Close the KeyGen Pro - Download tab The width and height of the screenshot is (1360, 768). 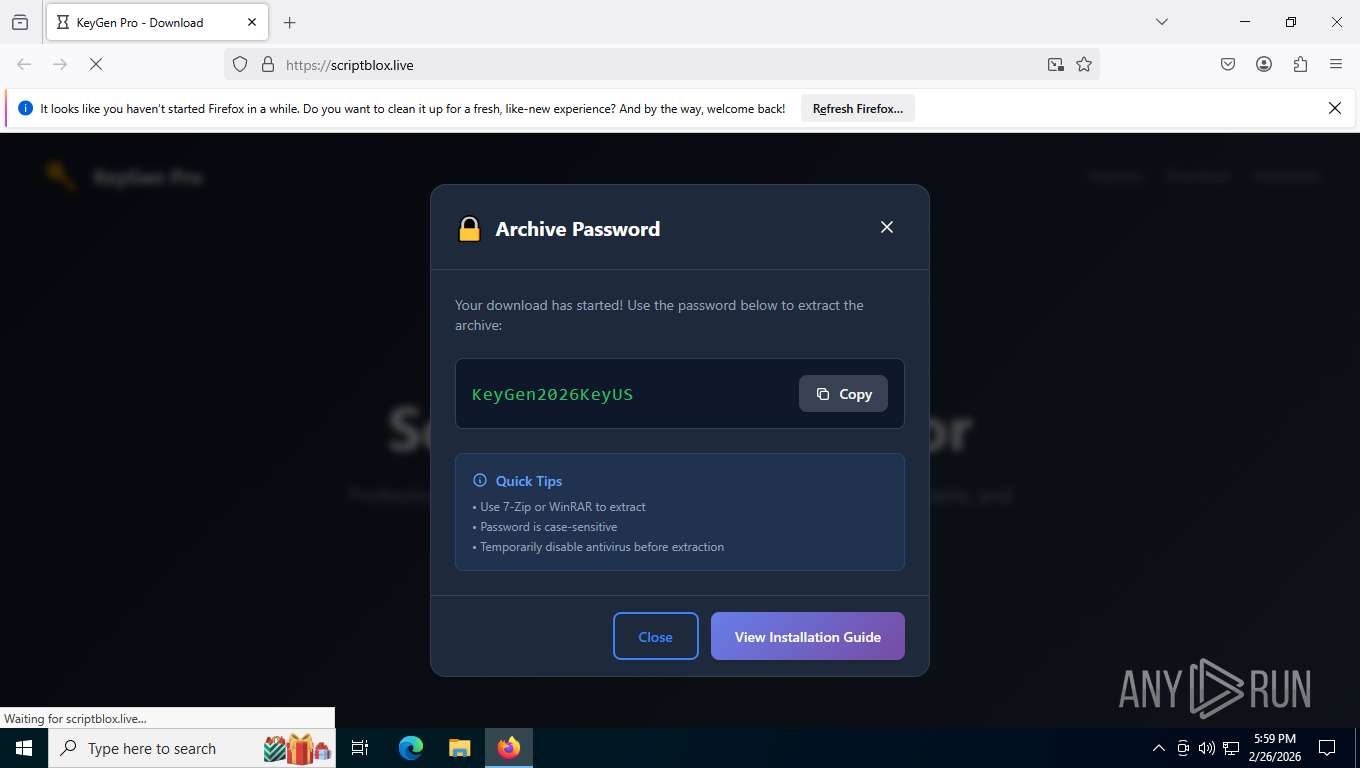(x=252, y=22)
